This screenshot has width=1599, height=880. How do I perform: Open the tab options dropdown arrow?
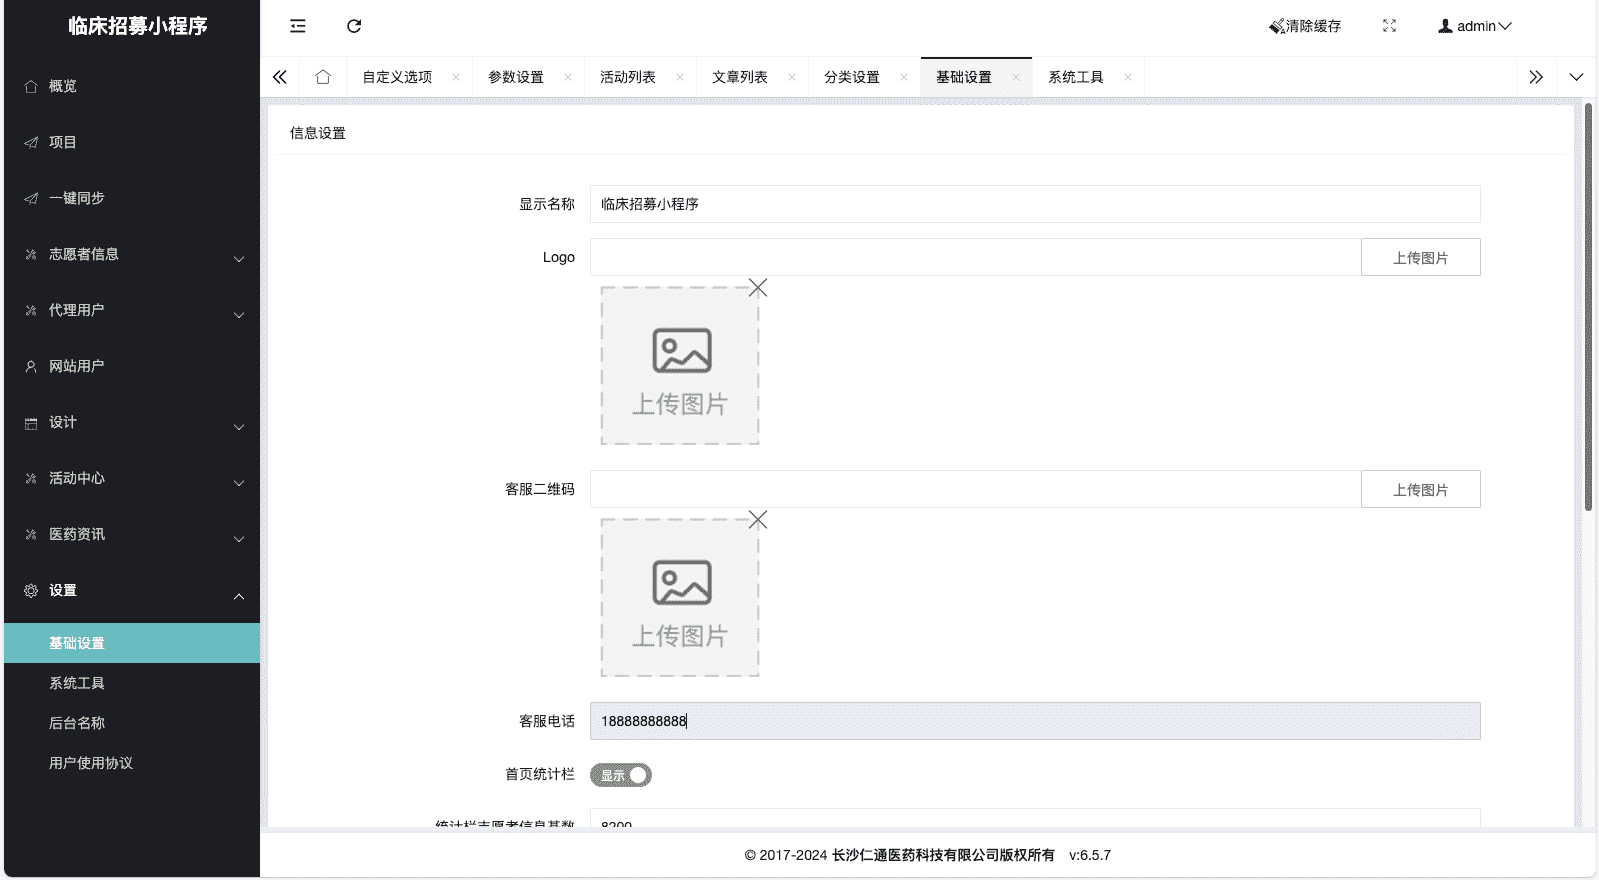pos(1576,77)
